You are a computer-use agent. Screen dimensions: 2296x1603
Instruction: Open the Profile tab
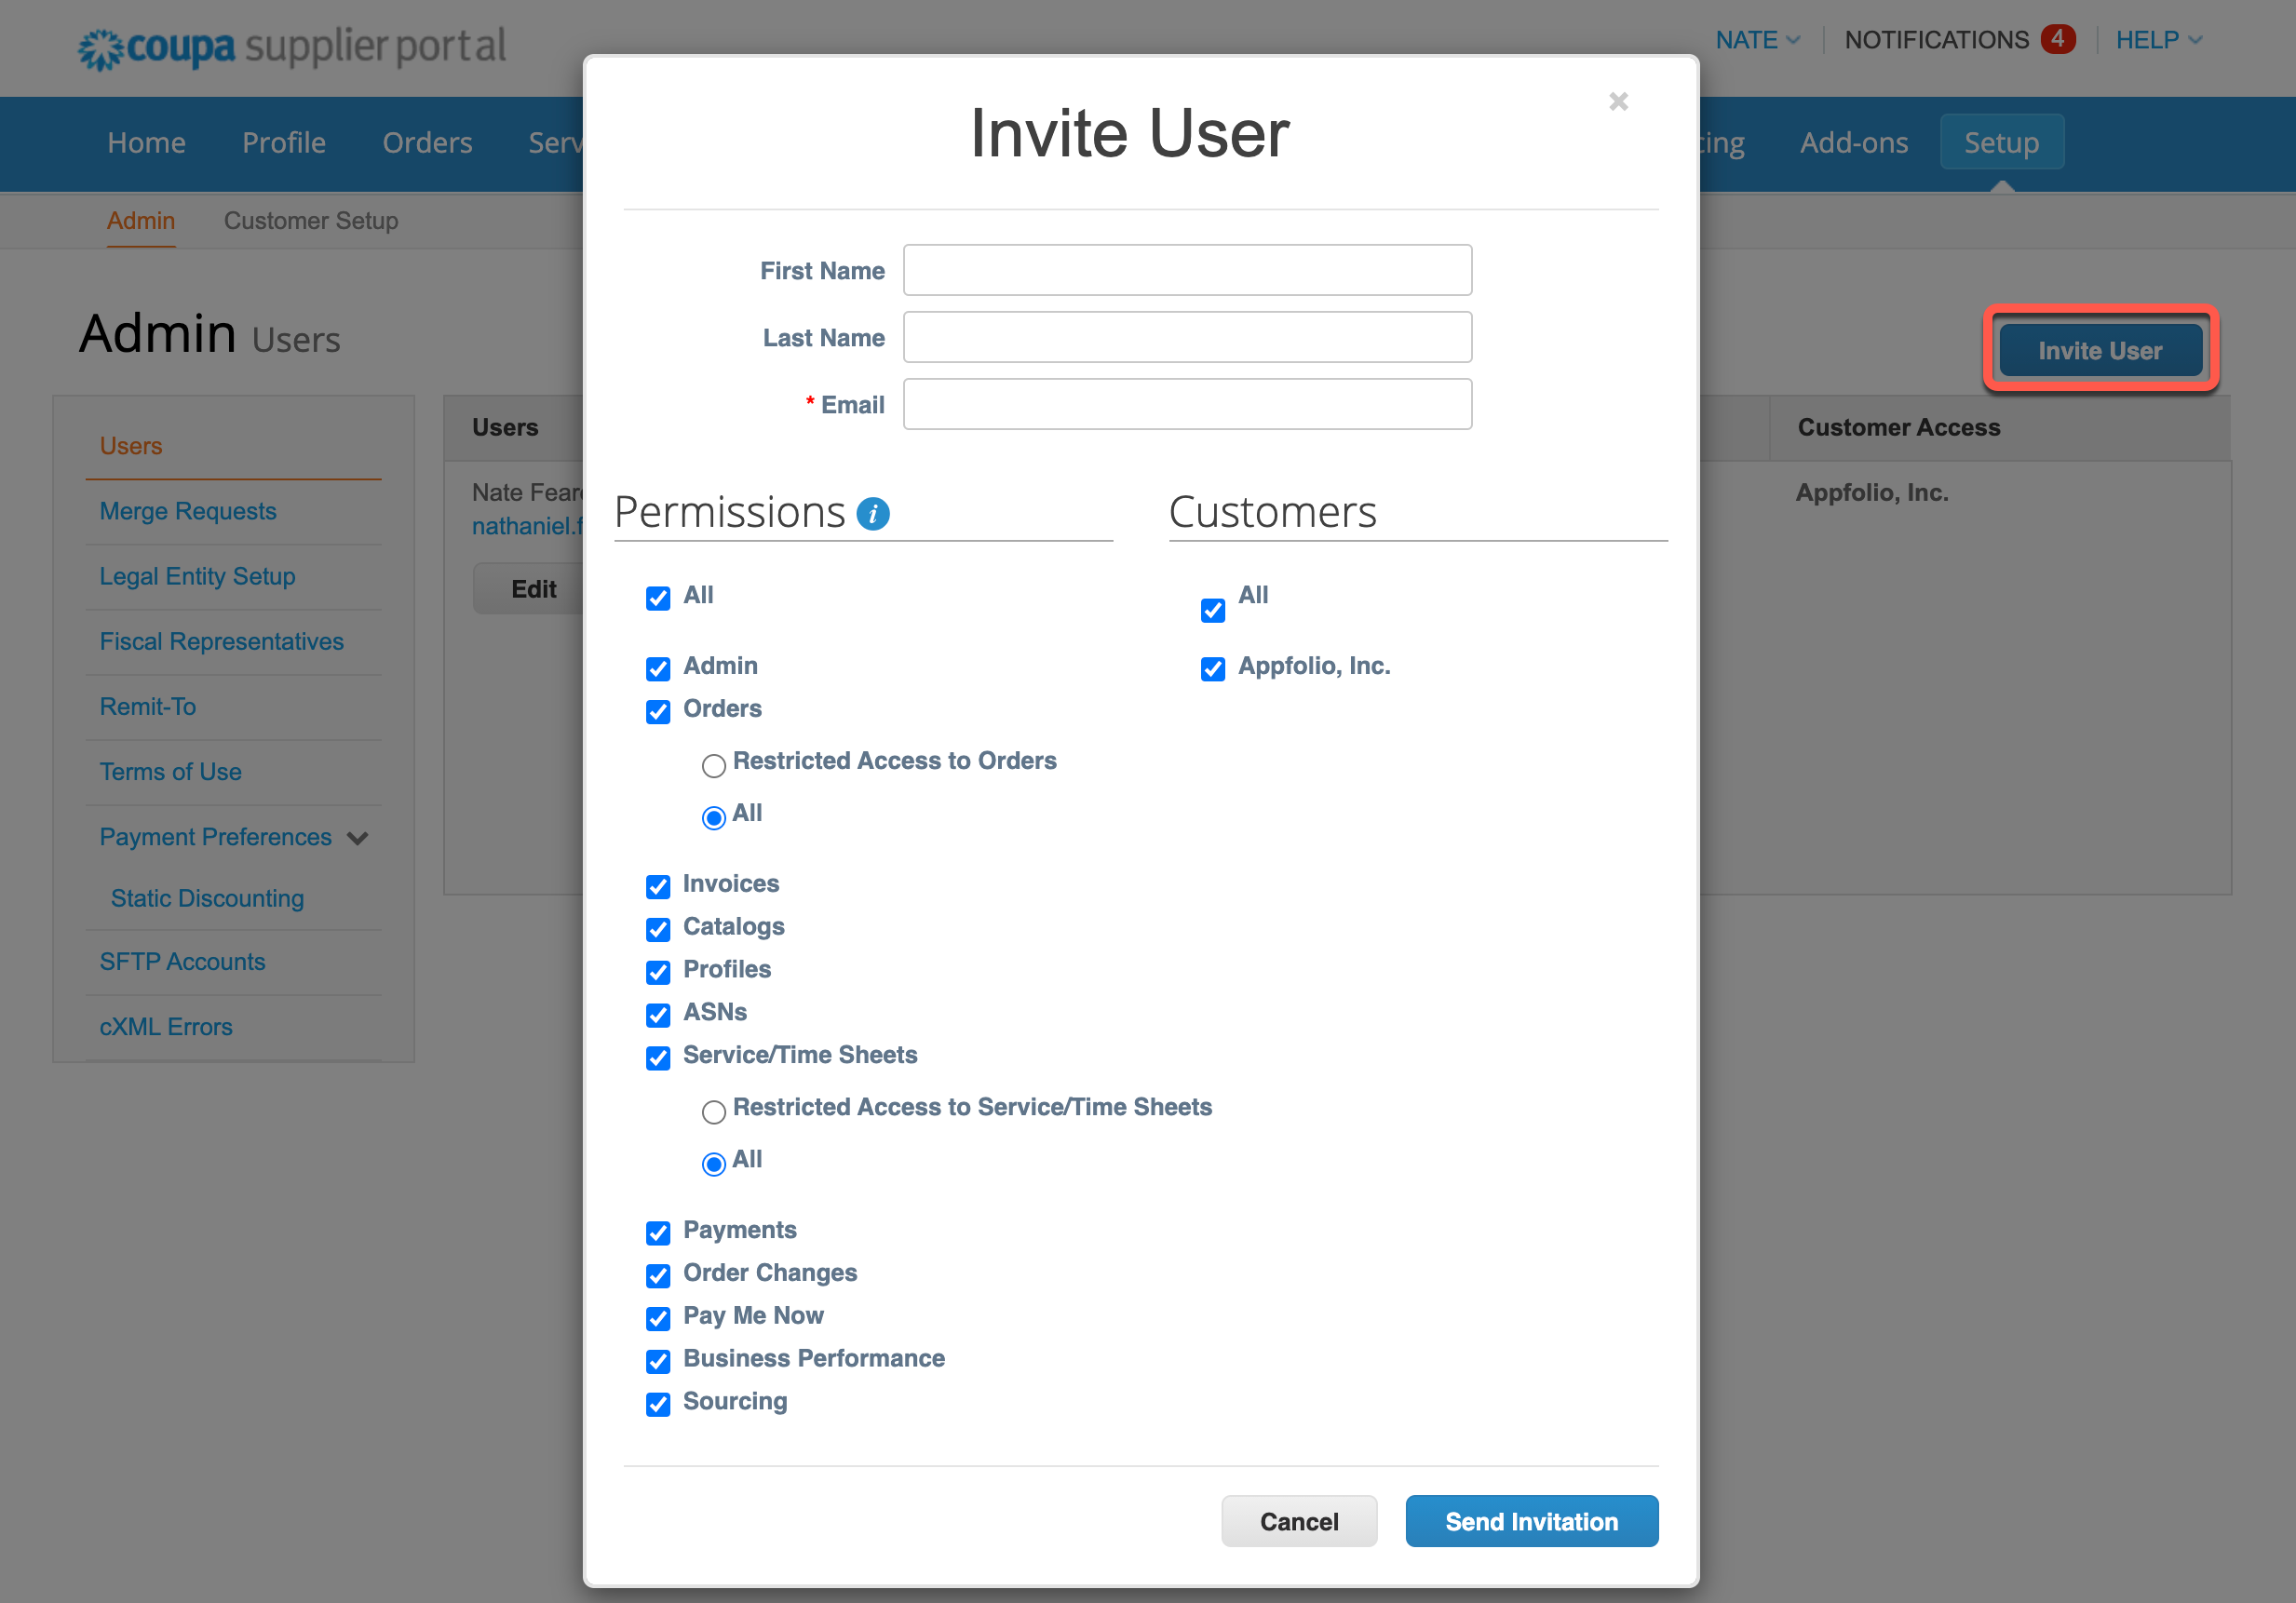point(284,142)
